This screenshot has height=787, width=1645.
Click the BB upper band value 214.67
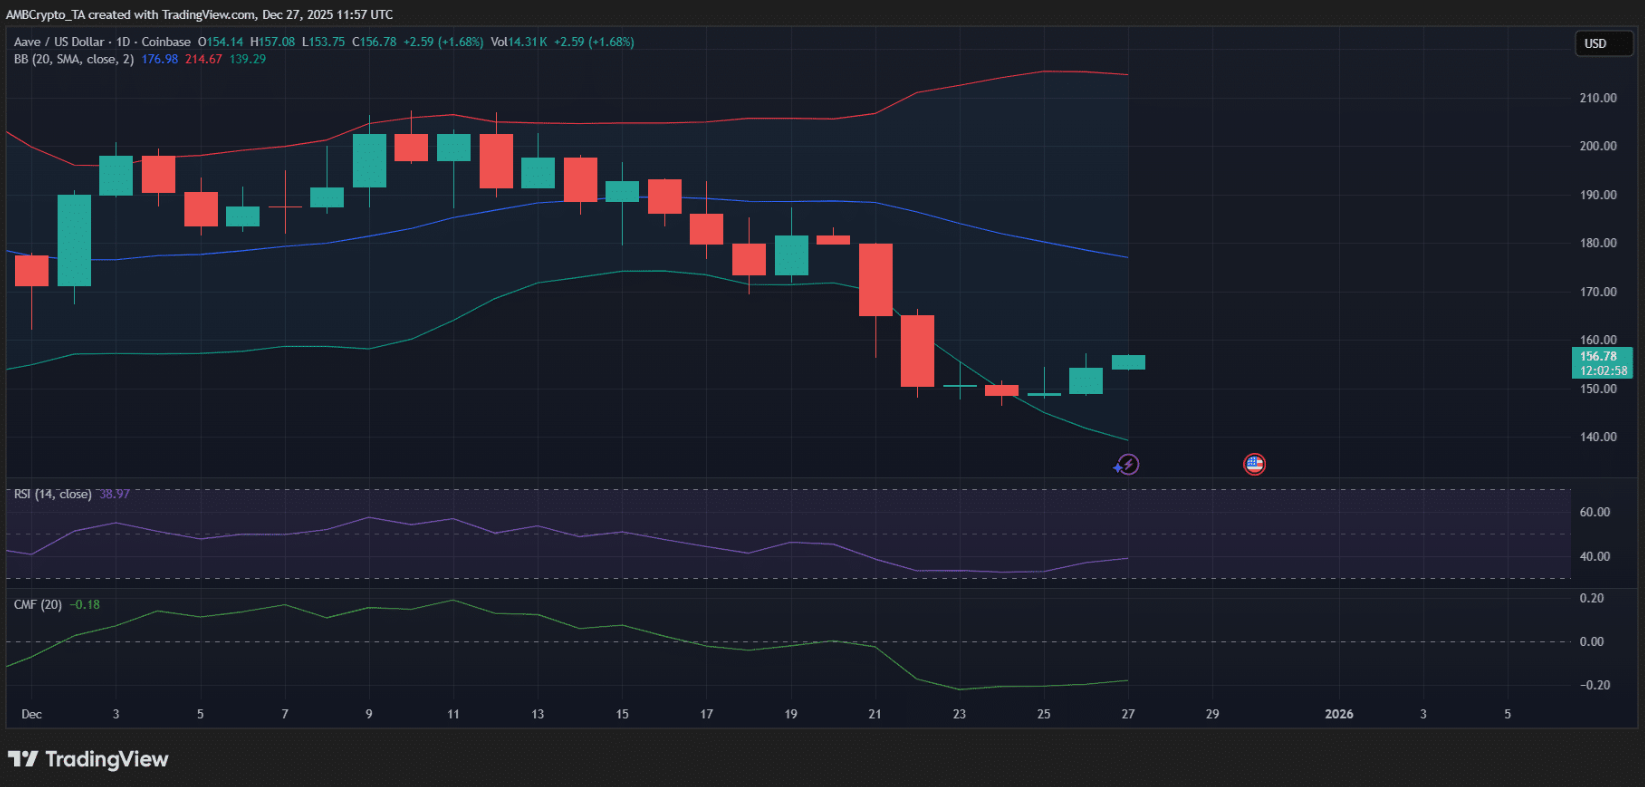click(x=203, y=59)
